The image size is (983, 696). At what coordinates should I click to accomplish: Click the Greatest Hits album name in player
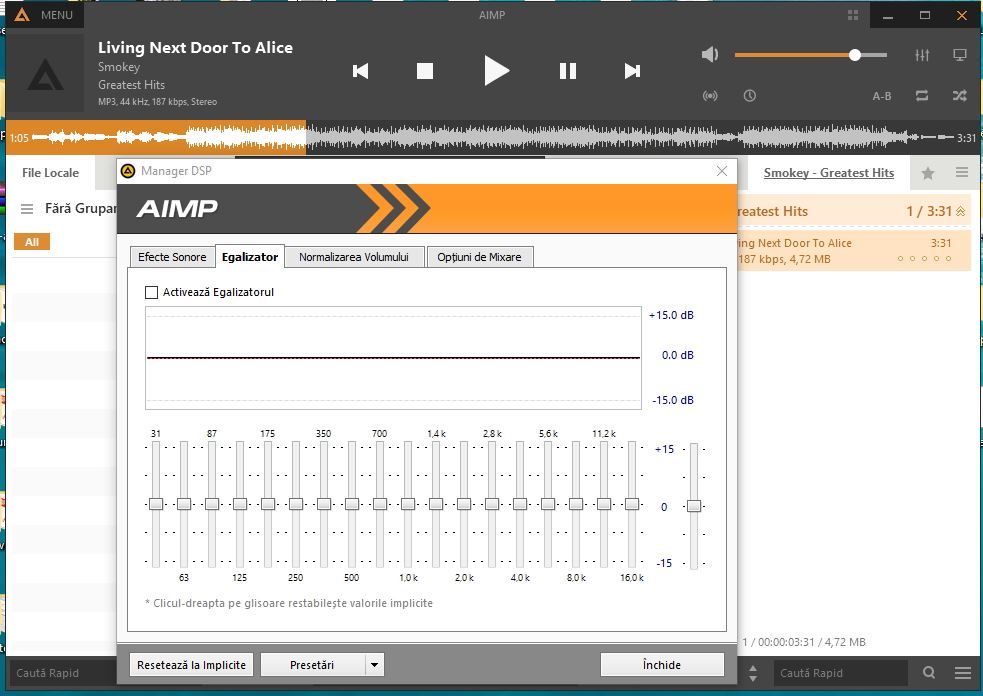point(132,85)
